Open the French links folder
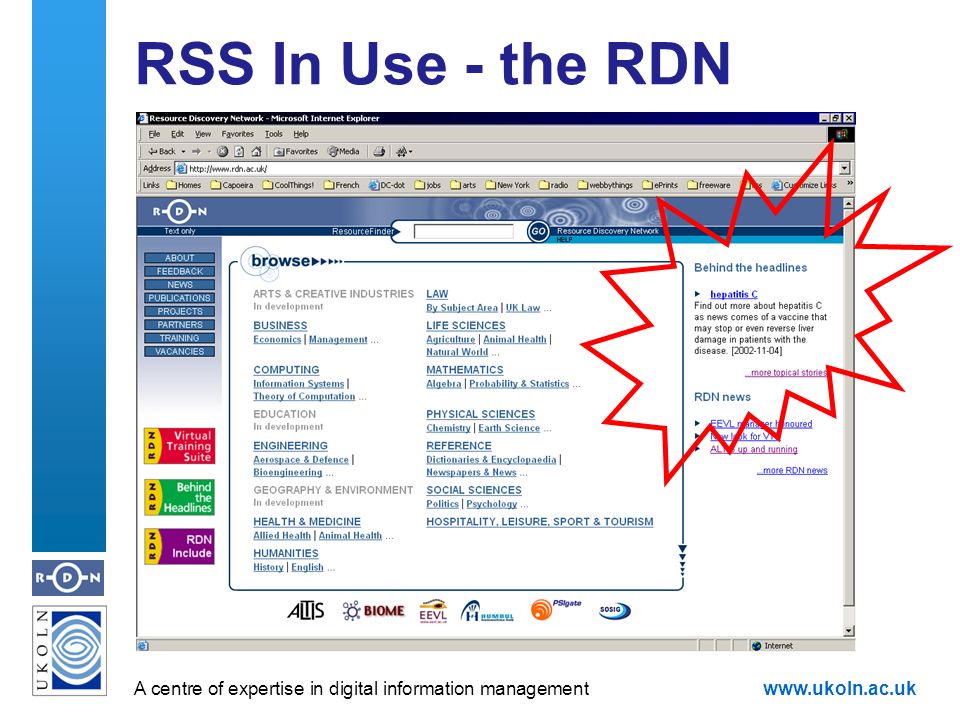960x720 pixels. (341, 185)
